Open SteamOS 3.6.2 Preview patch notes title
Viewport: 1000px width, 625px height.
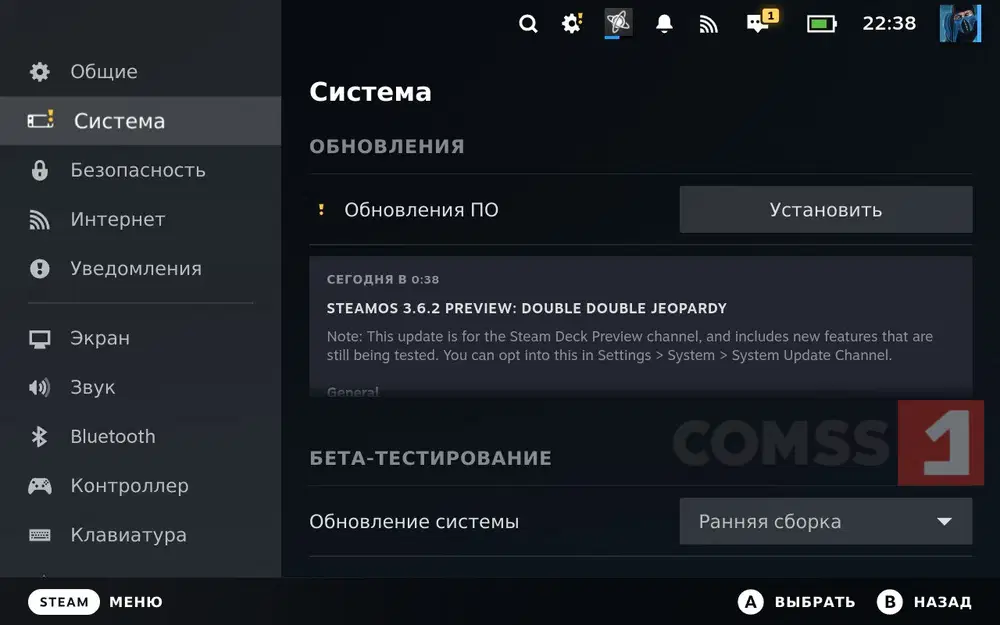coord(526,309)
